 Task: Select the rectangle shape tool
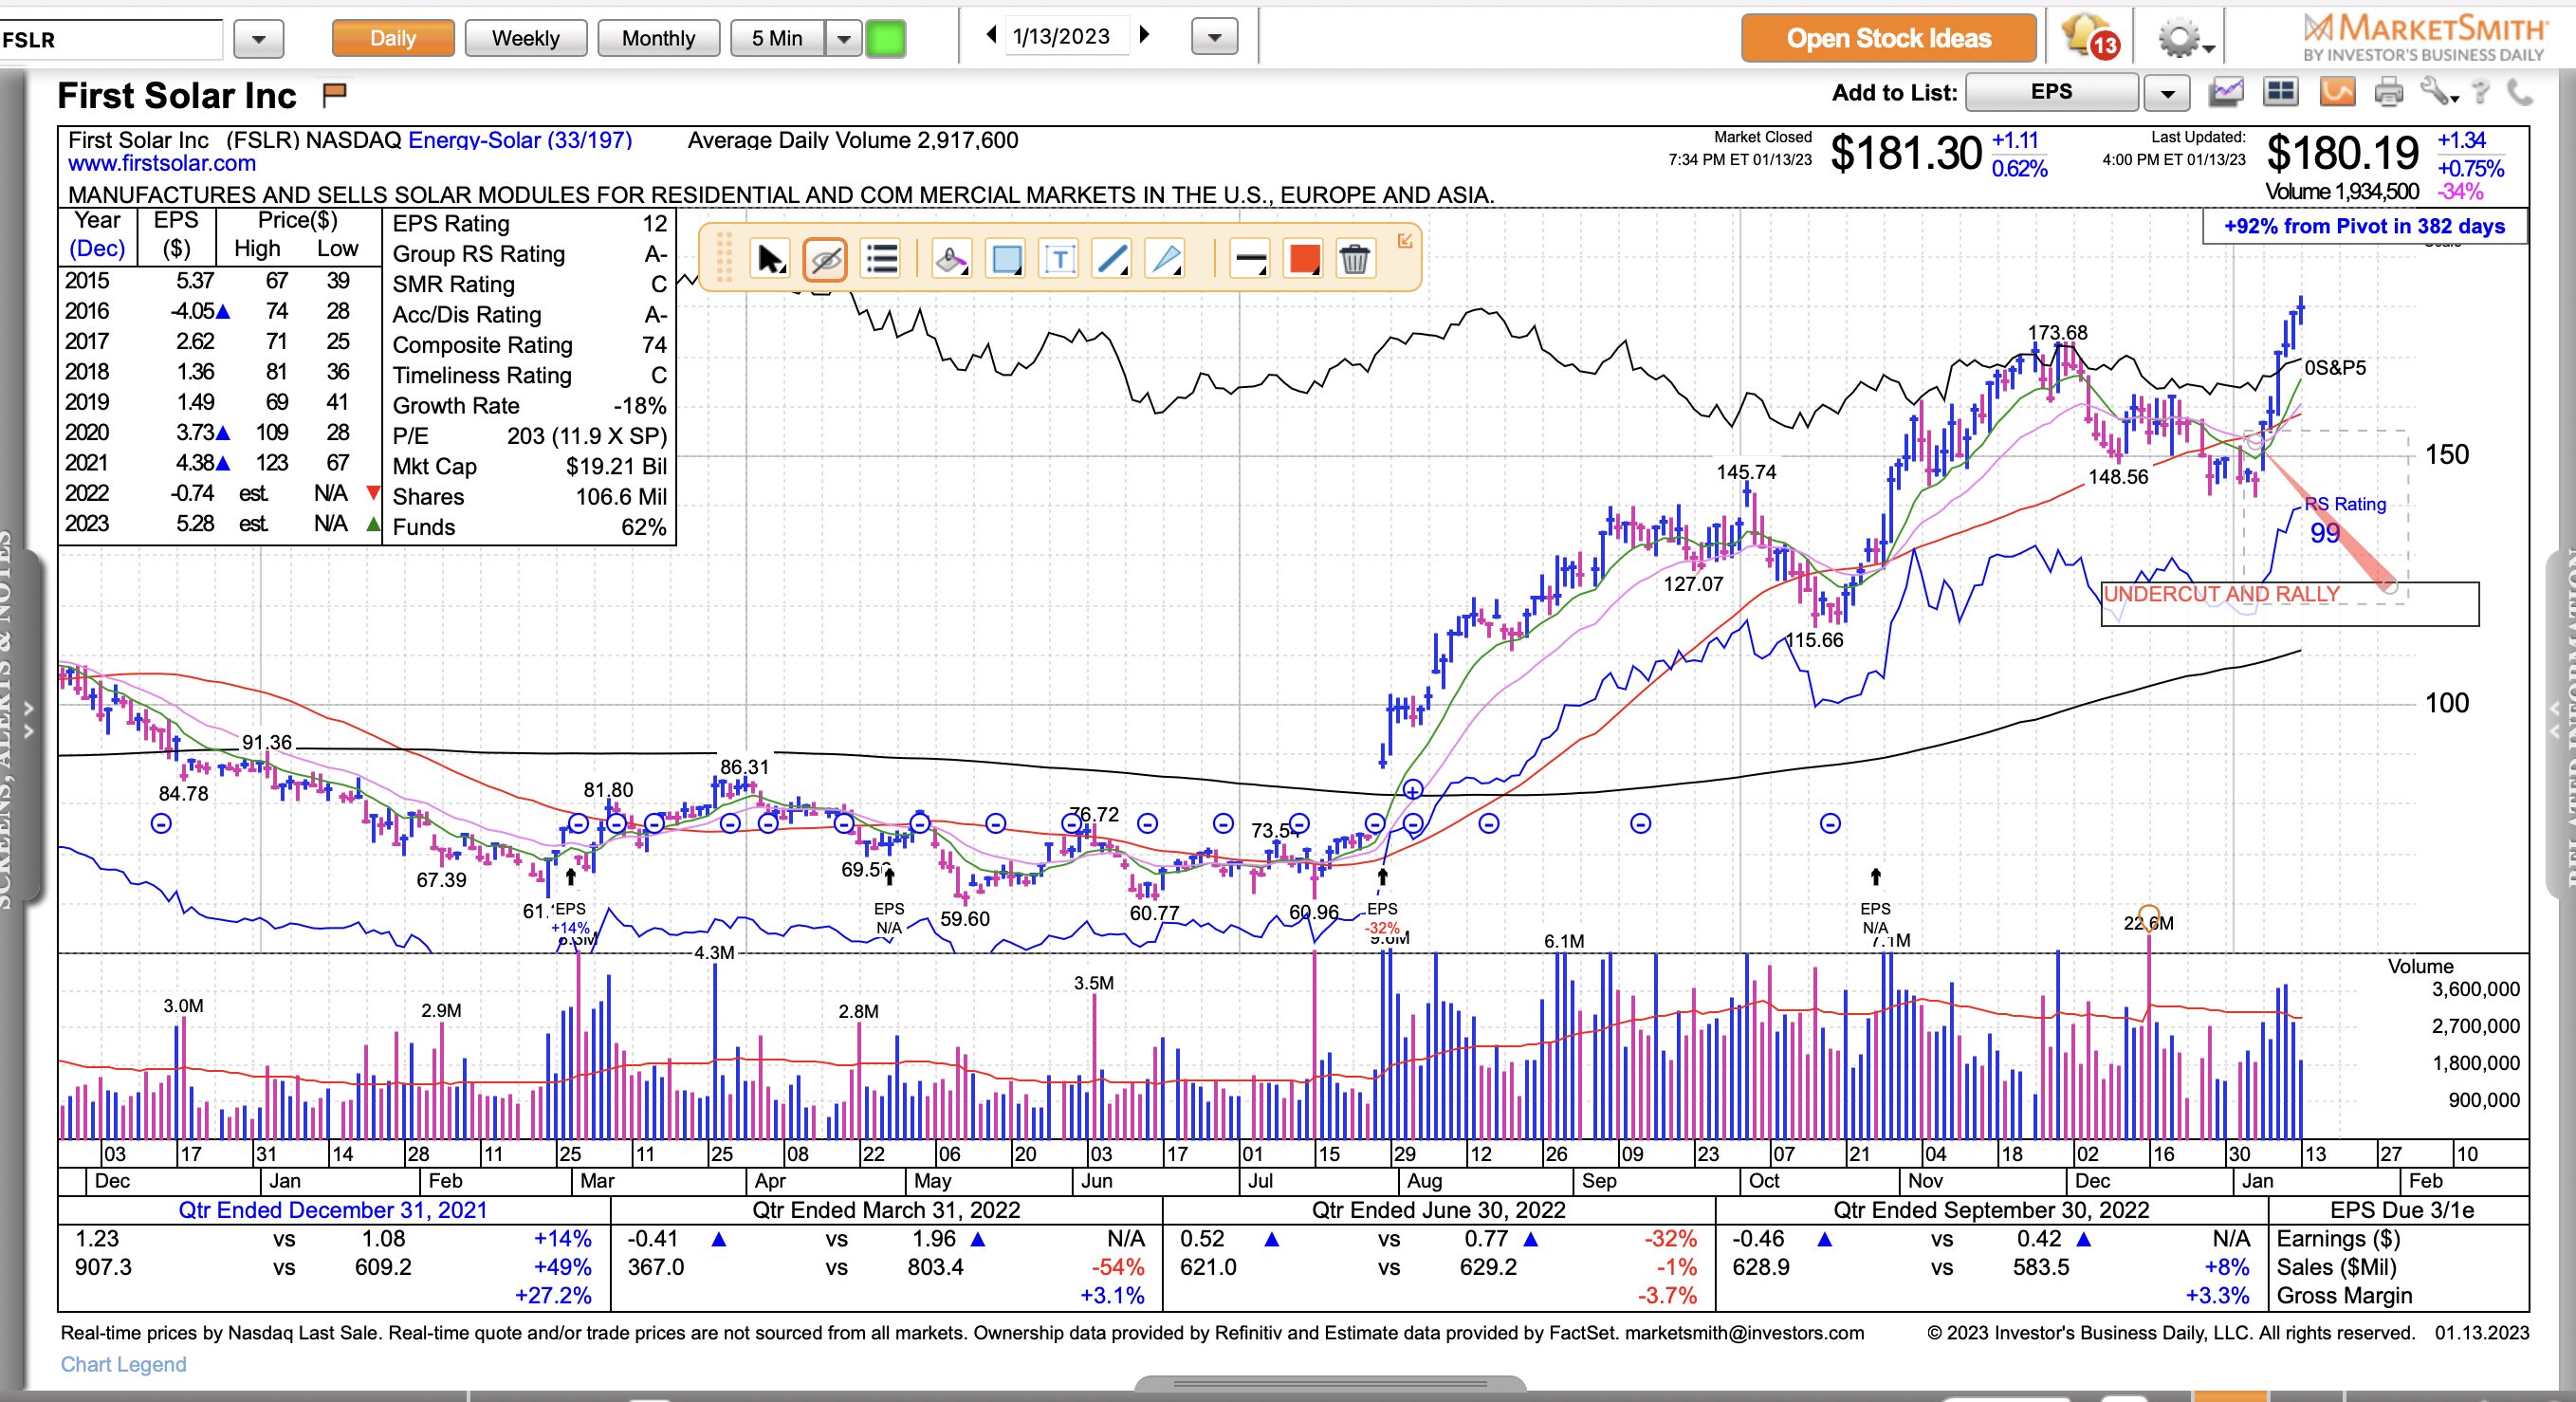[x=1006, y=260]
